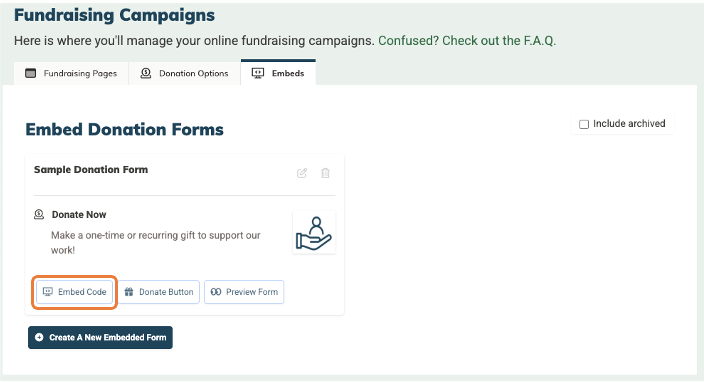Open the Donation Options tab
The image size is (704, 382).
(x=185, y=73)
